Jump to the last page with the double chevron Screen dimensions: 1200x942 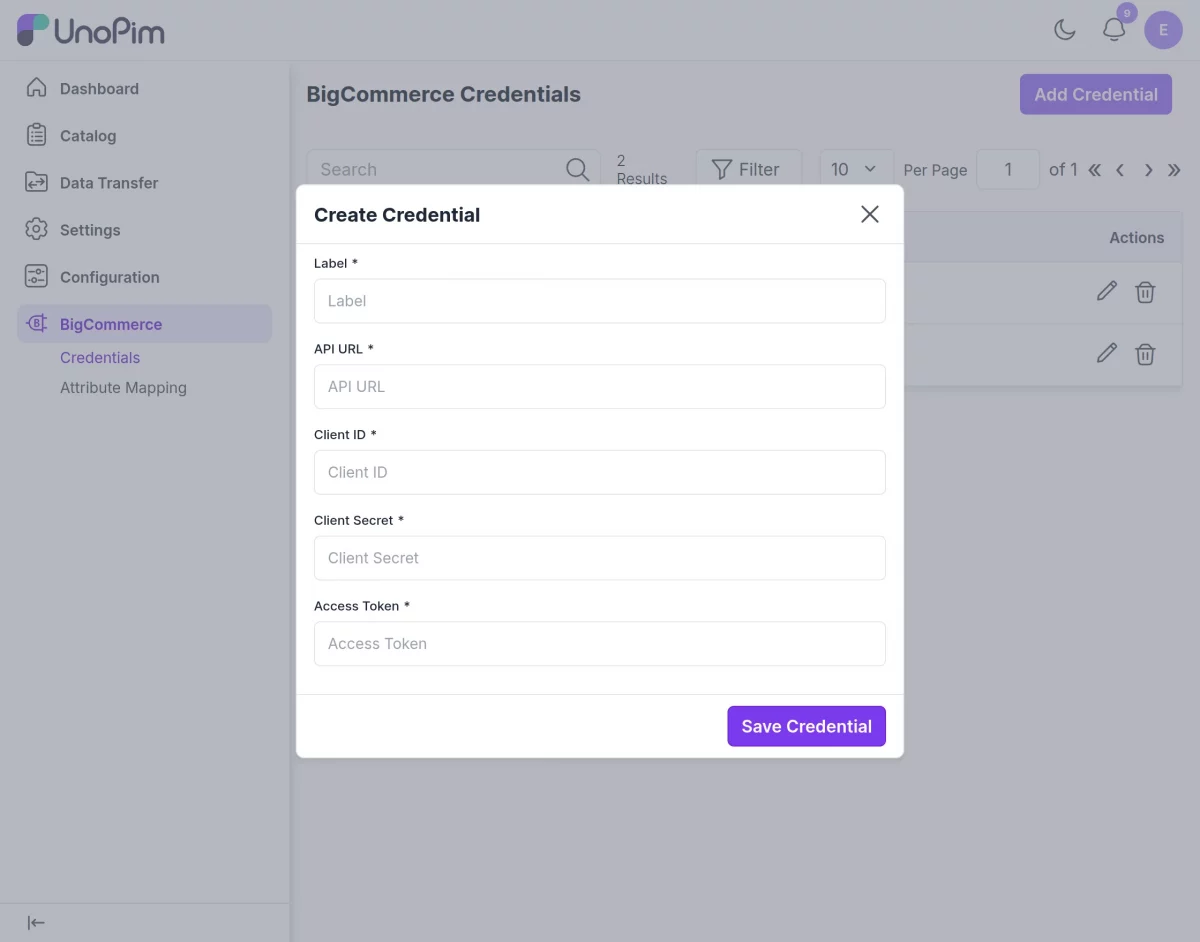click(x=1175, y=170)
